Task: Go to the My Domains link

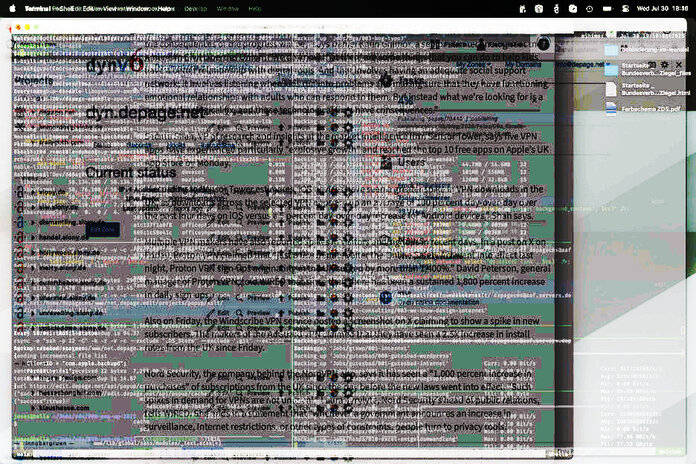Action: click(x=523, y=65)
